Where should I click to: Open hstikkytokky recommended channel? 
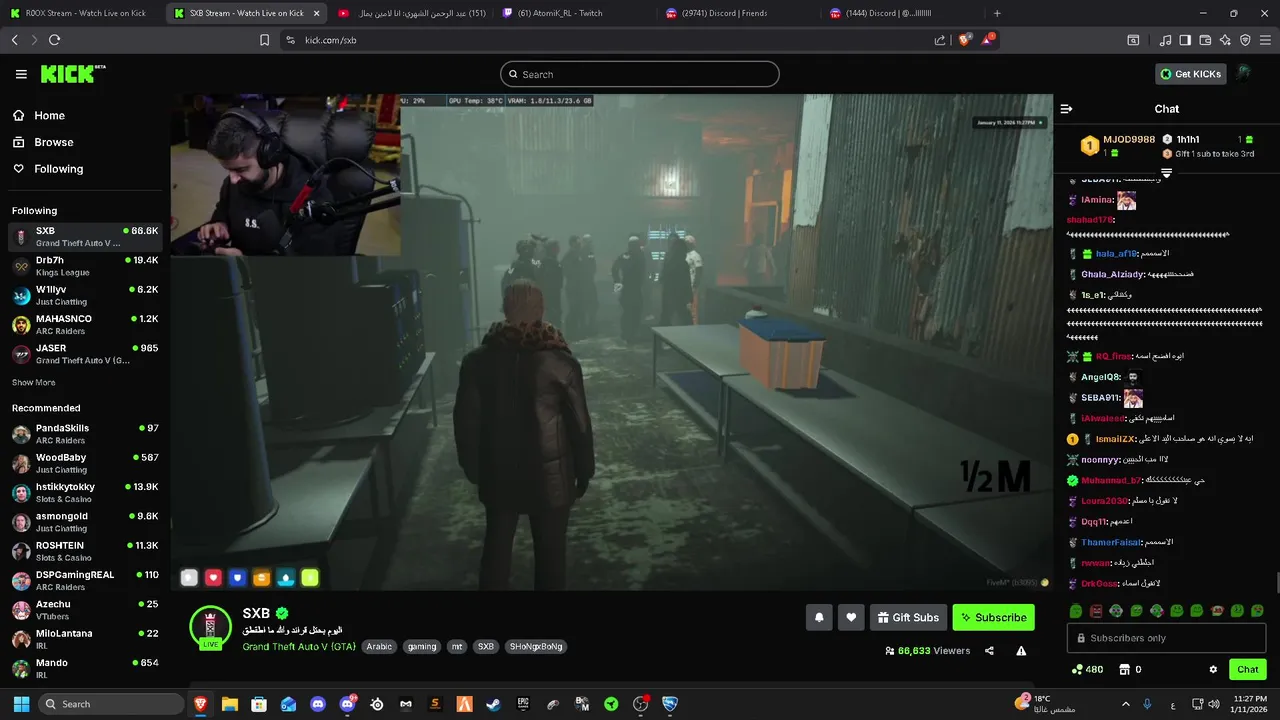pos(84,492)
